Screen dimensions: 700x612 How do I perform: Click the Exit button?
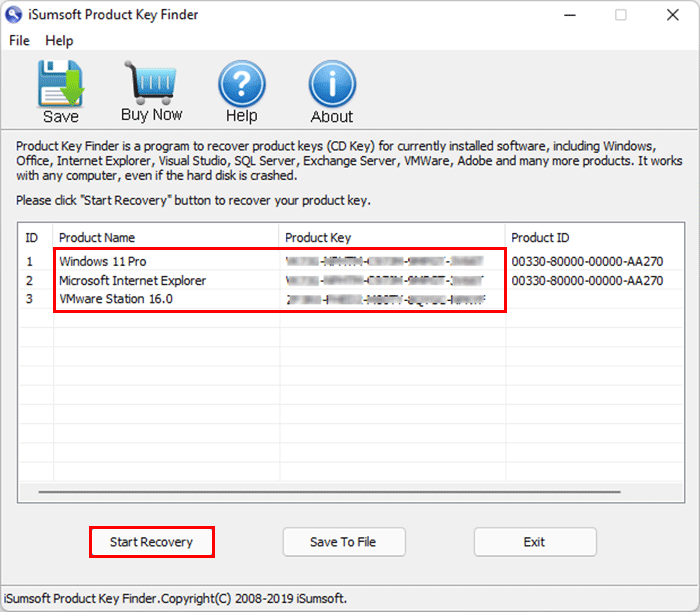[535, 542]
